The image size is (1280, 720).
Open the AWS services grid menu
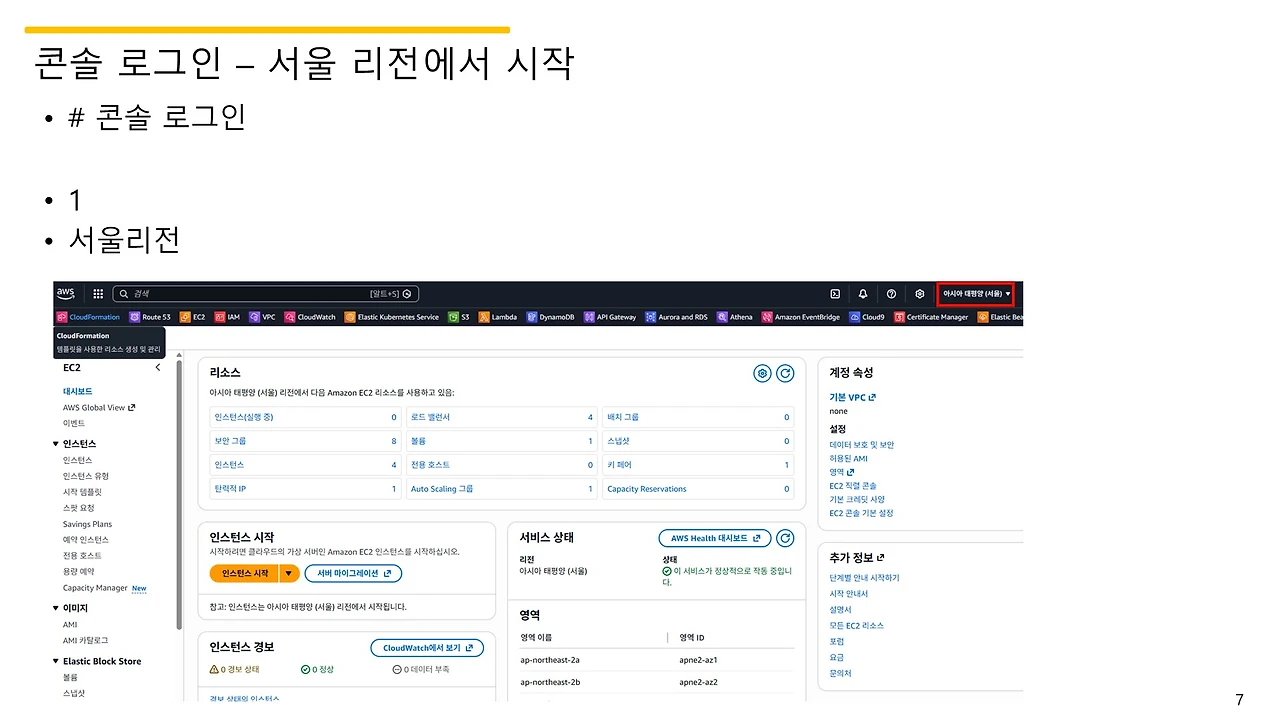point(97,293)
